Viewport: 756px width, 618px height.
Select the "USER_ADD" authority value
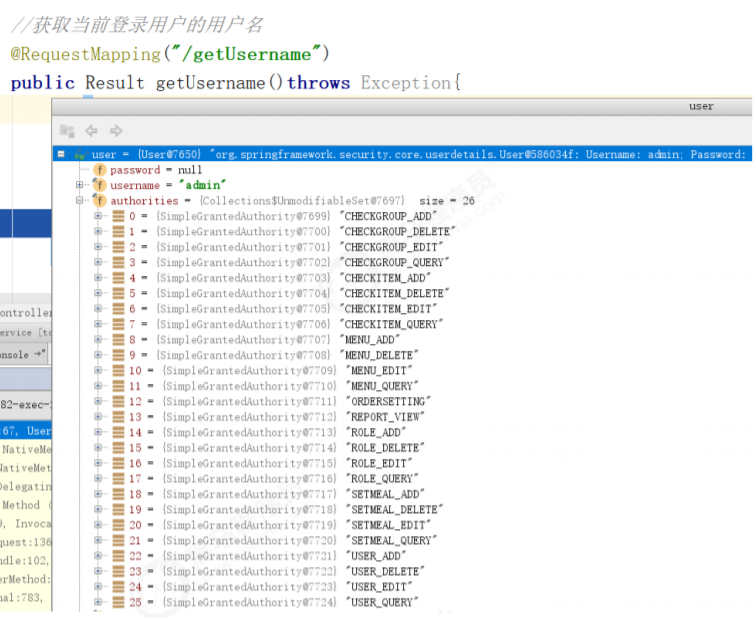click(x=376, y=555)
